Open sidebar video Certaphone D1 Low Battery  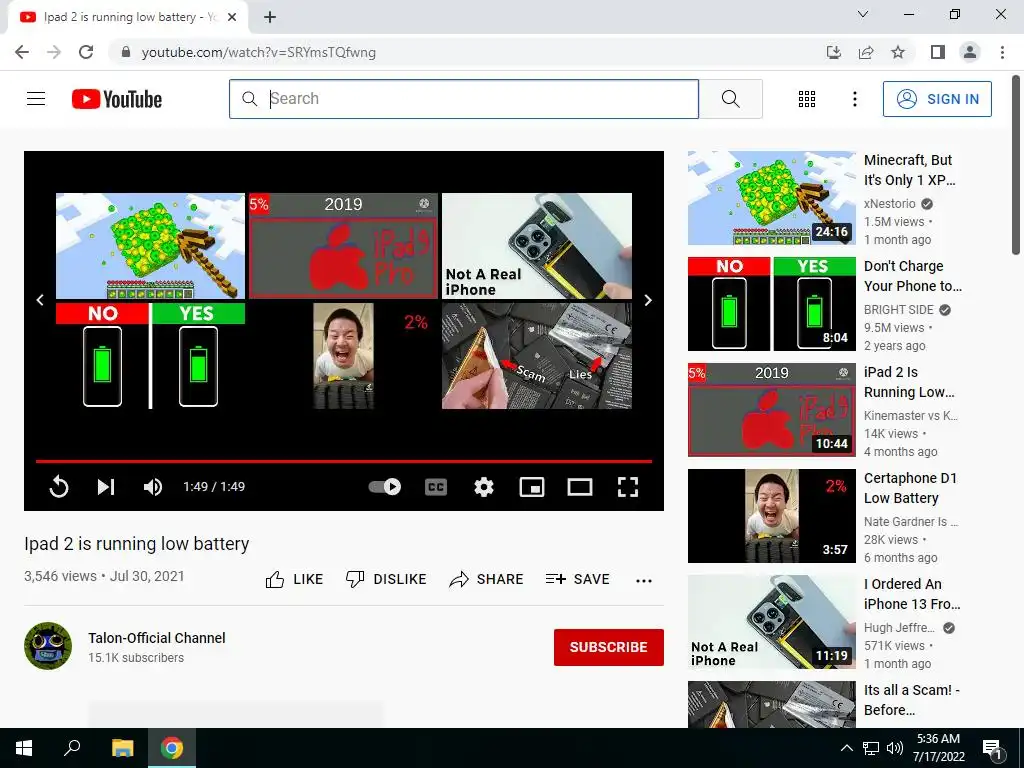910,488
